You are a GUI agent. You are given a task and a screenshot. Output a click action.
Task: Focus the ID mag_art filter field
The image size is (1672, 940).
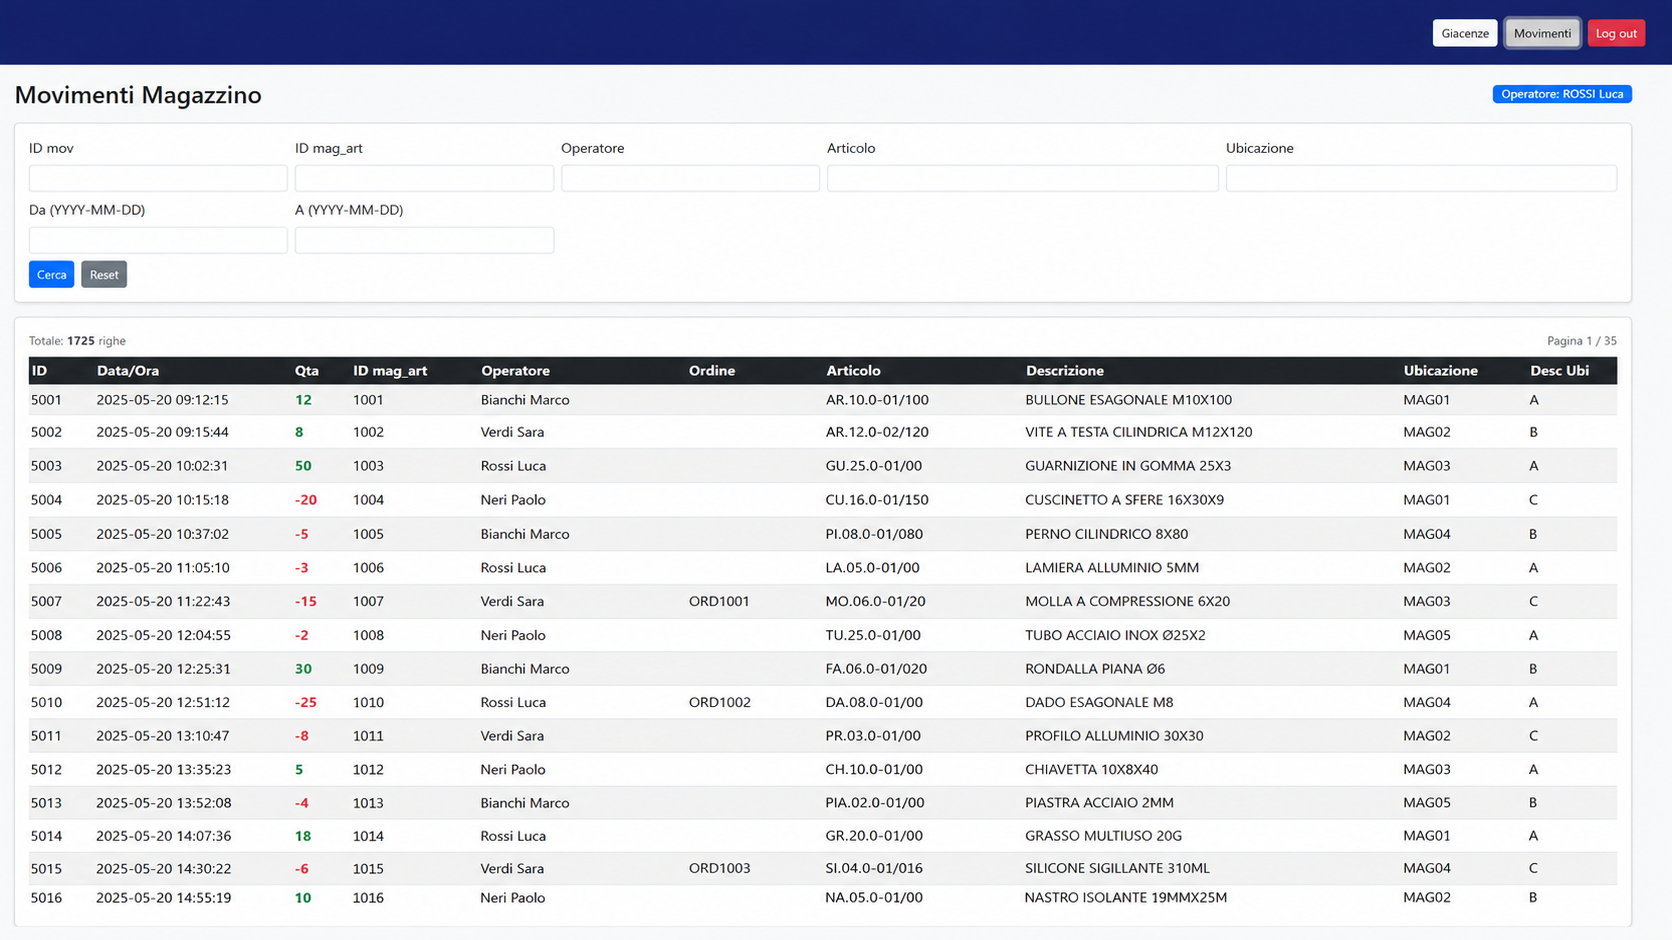(424, 178)
